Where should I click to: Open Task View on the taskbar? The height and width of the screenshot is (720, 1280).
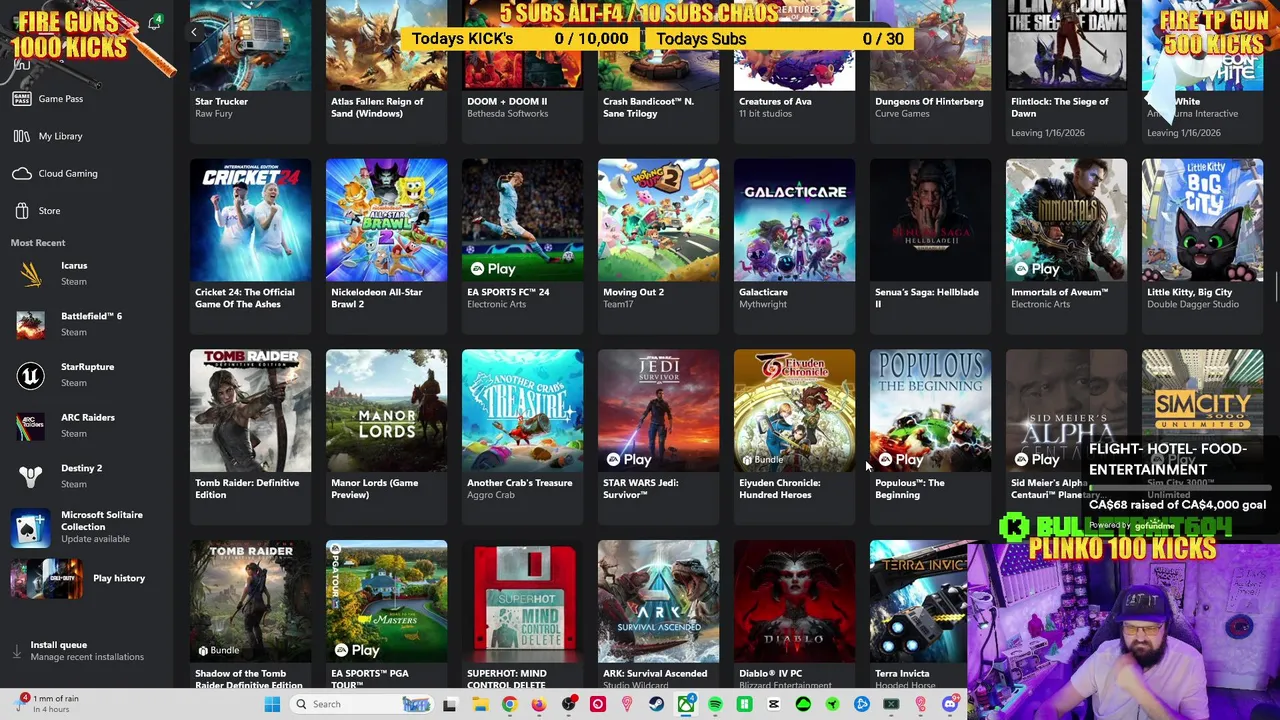click(x=450, y=704)
